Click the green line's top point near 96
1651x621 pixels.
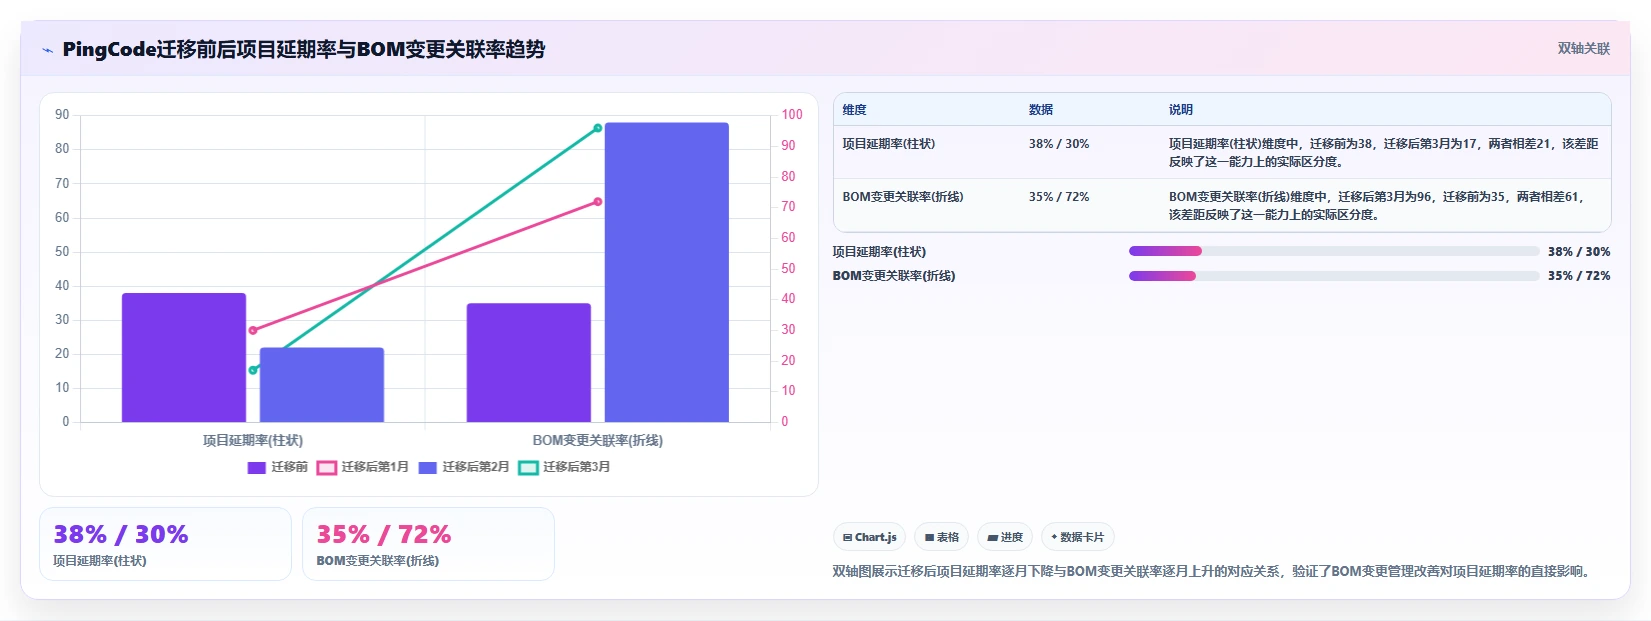tap(598, 128)
